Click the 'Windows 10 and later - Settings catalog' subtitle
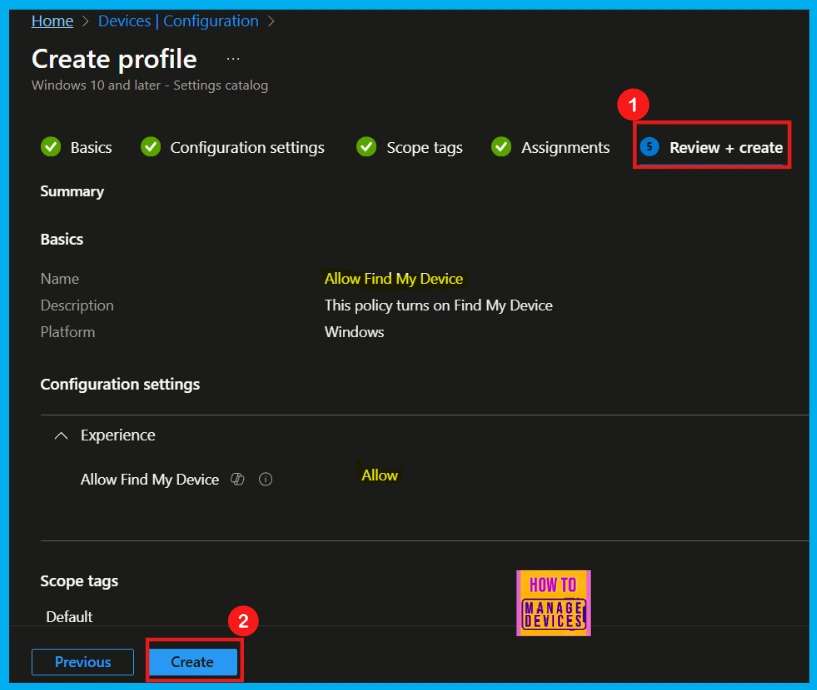This screenshot has height=690, width=817. 150,85
